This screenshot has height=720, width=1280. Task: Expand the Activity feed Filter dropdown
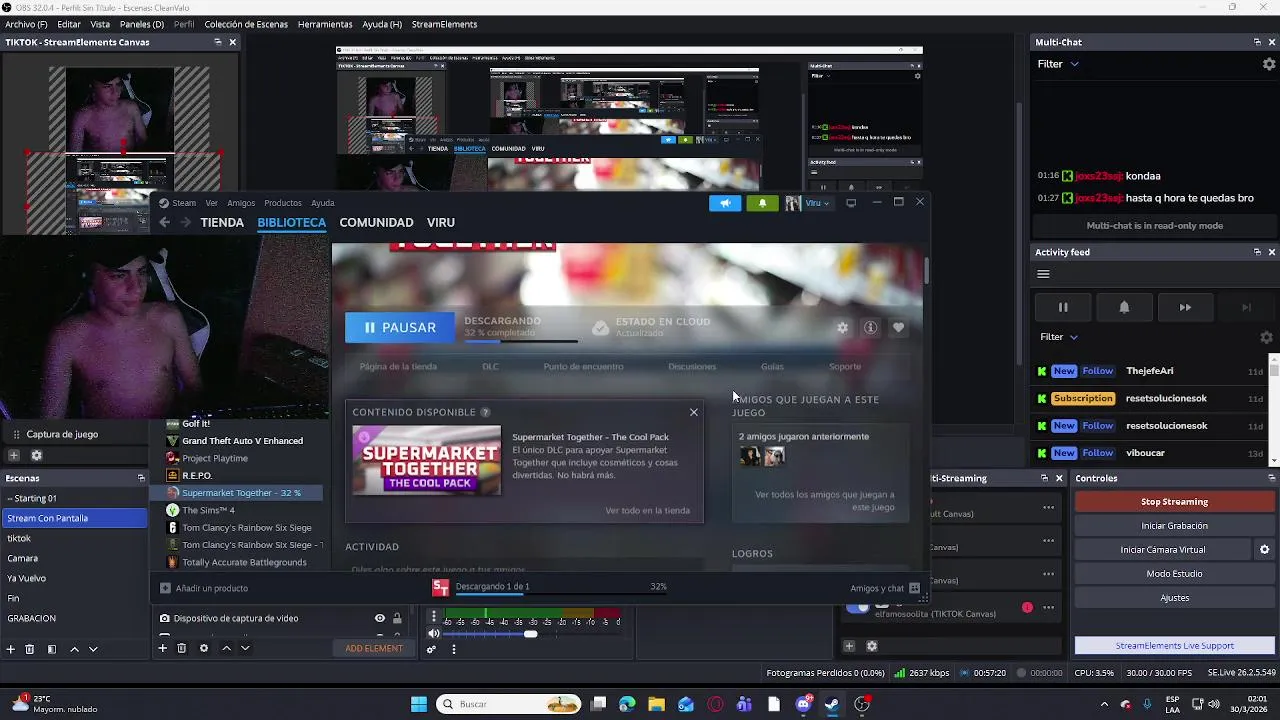(x=1058, y=337)
